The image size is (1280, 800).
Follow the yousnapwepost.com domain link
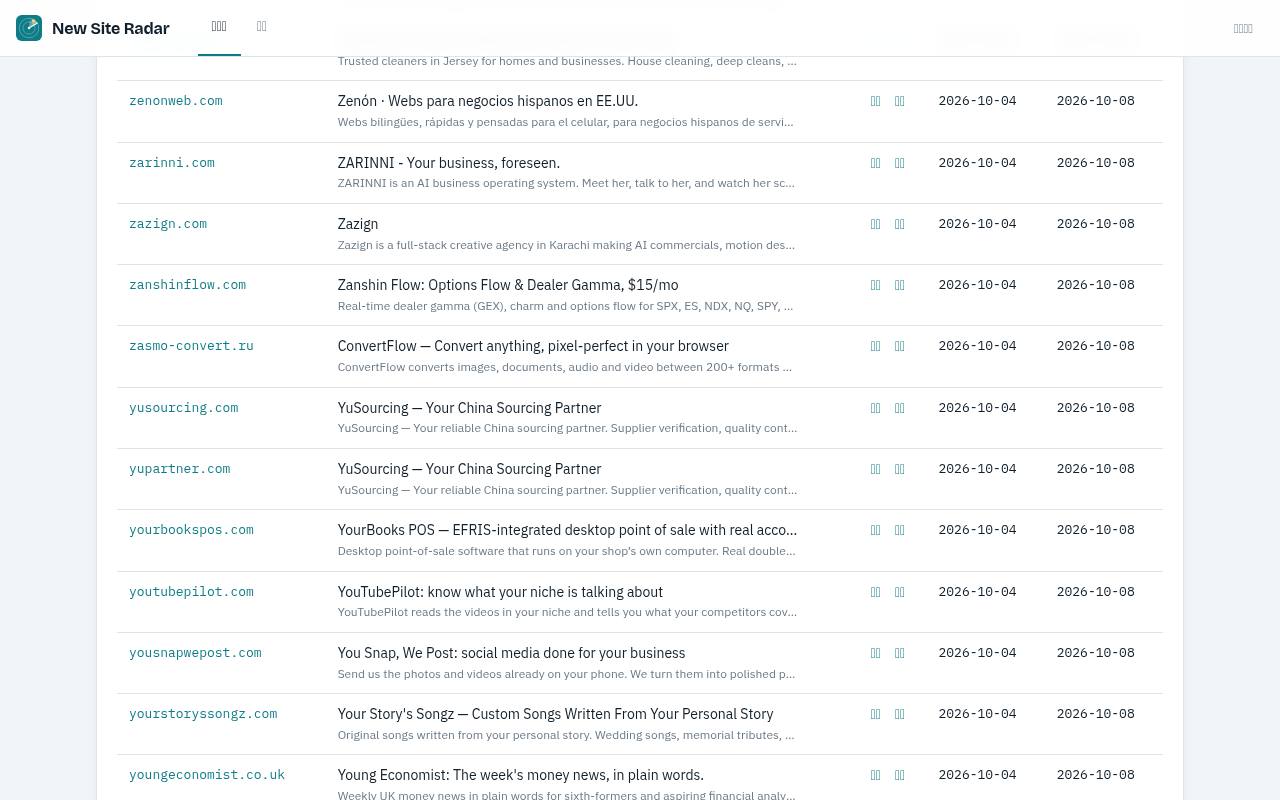point(195,653)
